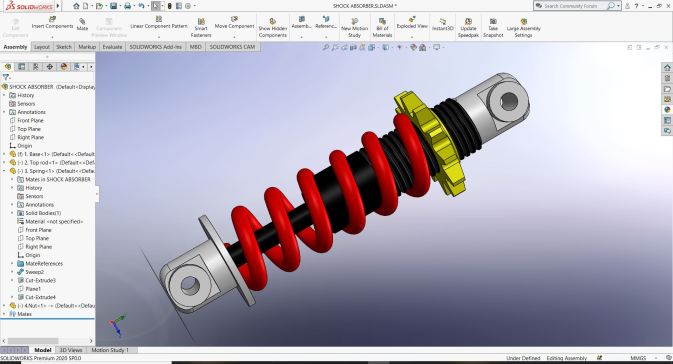Click Take Snapshot tool
The image size is (673, 364).
[x=493, y=28]
